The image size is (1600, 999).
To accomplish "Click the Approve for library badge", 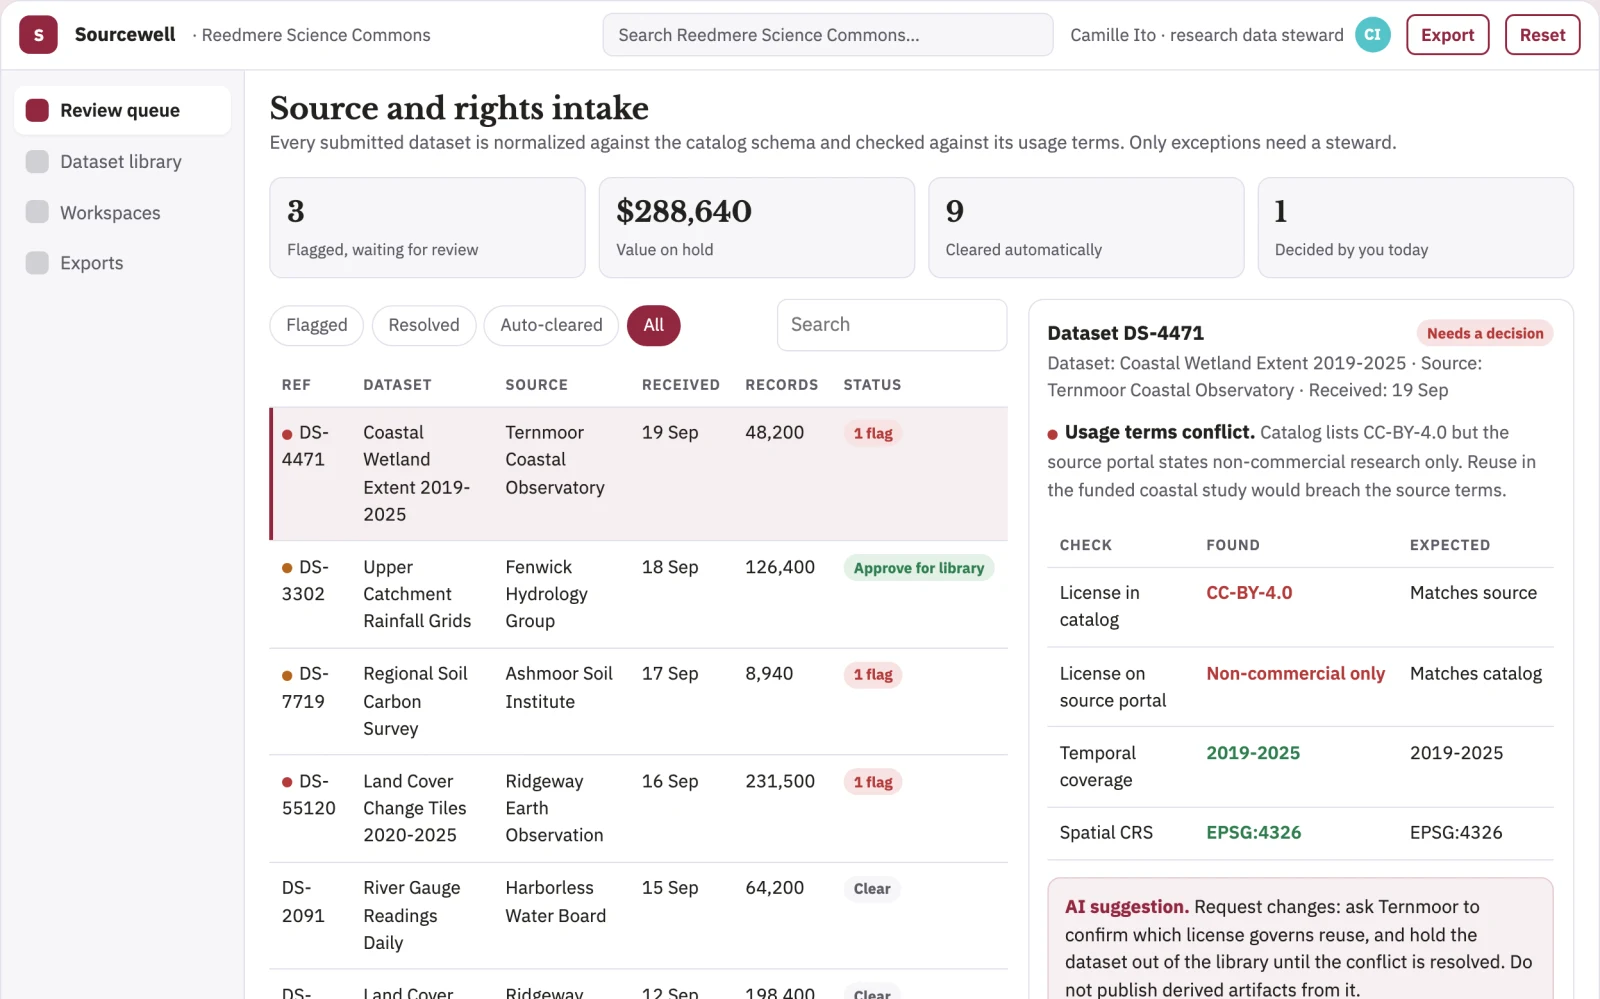I will tap(919, 568).
